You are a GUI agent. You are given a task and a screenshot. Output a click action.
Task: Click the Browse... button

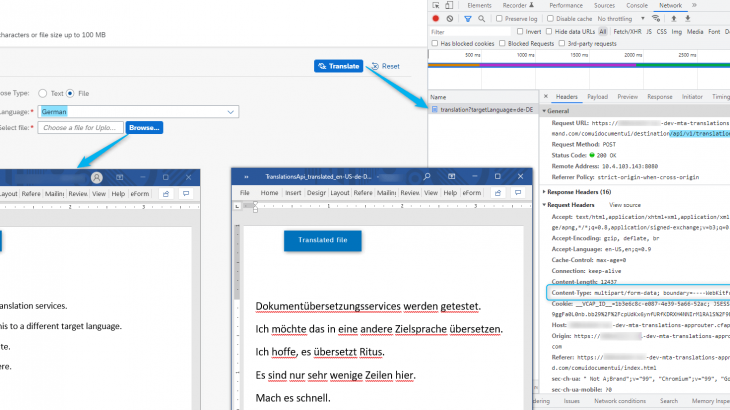[144, 128]
